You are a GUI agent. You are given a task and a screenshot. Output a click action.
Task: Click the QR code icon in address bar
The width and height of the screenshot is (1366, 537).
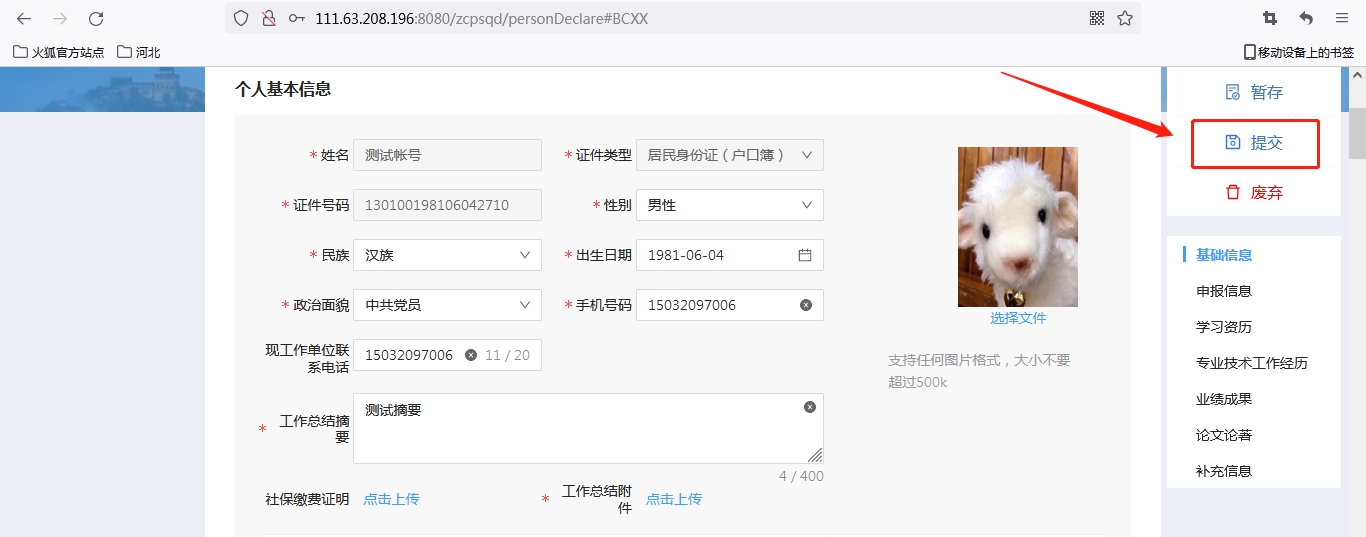(1097, 18)
